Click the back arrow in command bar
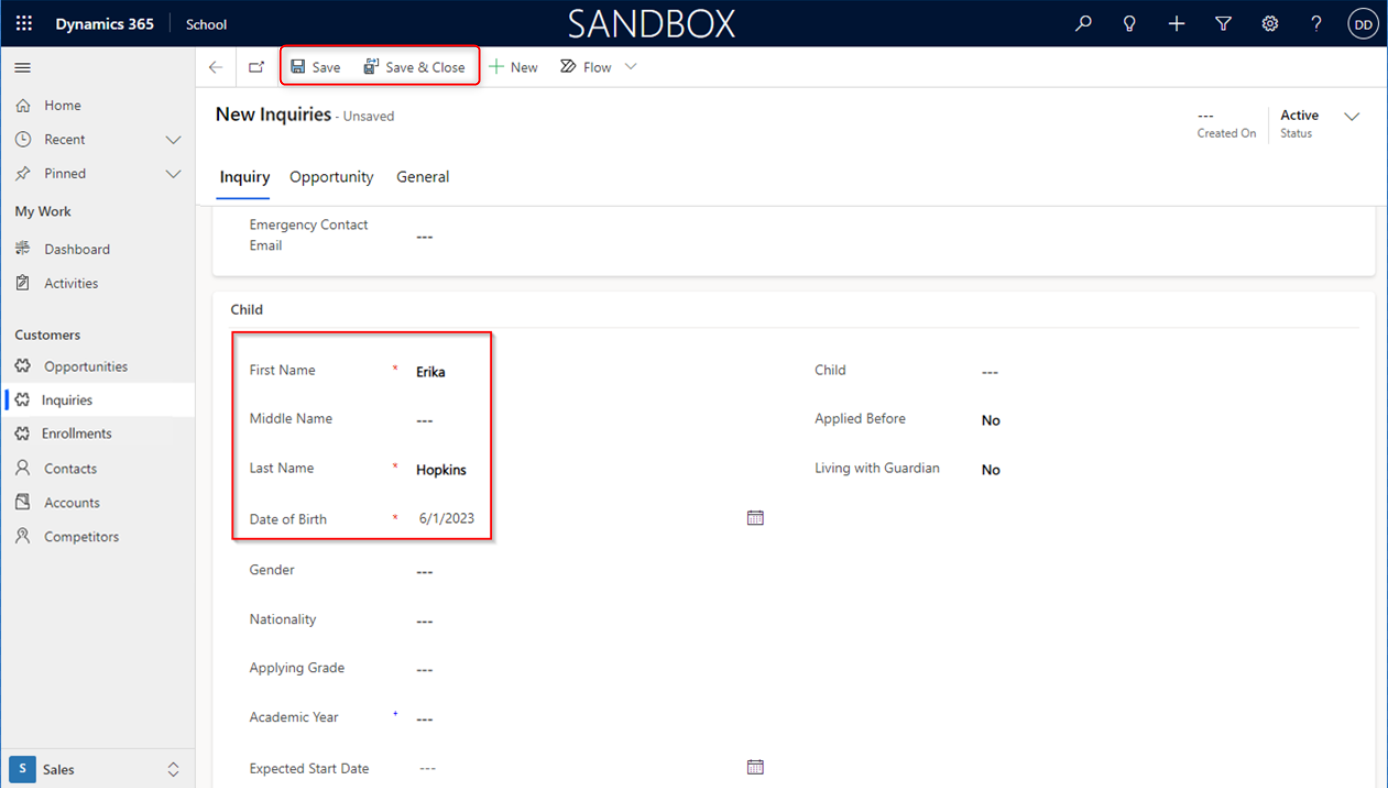The width and height of the screenshot is (1388, 788). (x=216, y=67)
